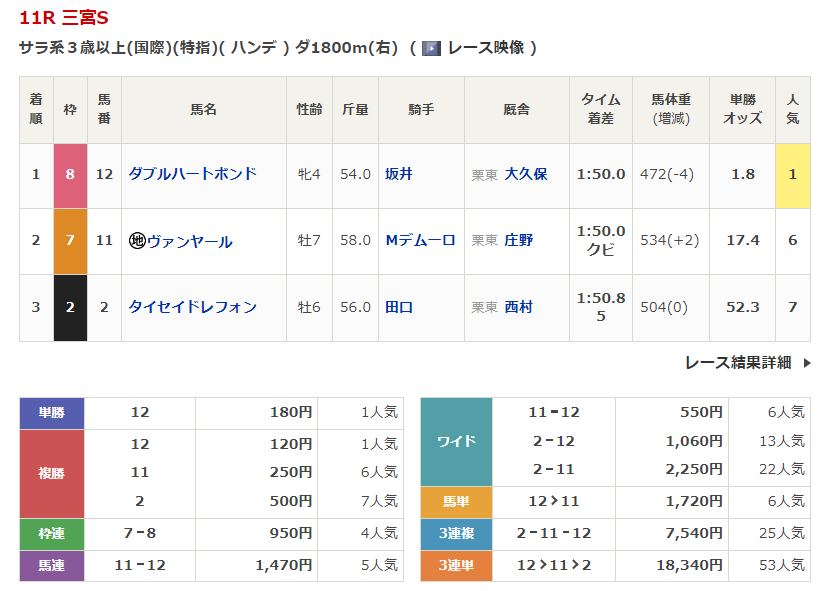Click the race video play icon
Screen dimensions: 826x591
[x=431, y=48]
